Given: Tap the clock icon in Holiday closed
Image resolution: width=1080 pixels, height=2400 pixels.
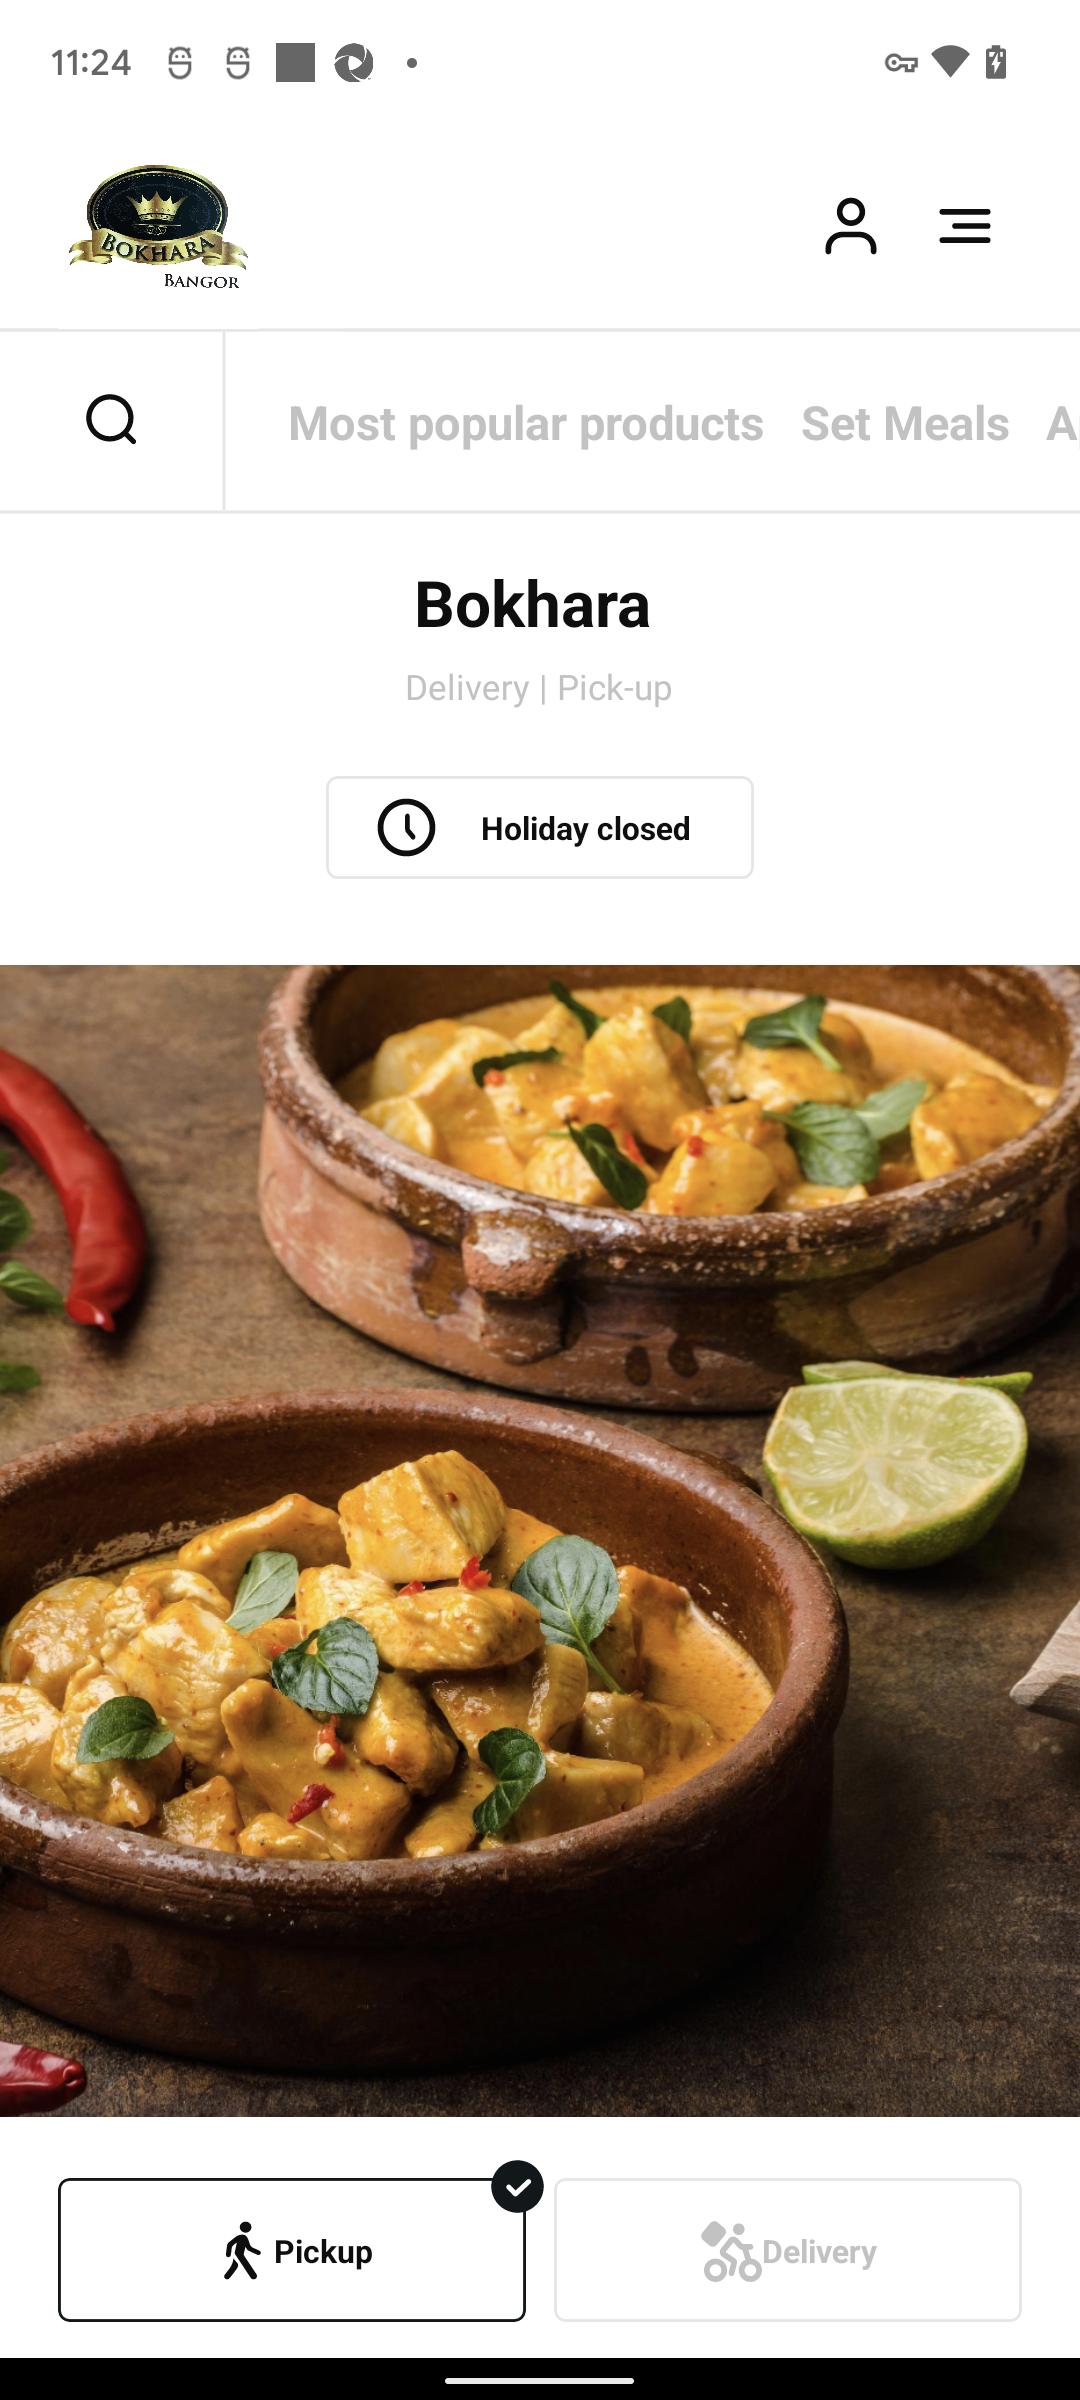Looking at the screenshot, I should pos(406,828).
